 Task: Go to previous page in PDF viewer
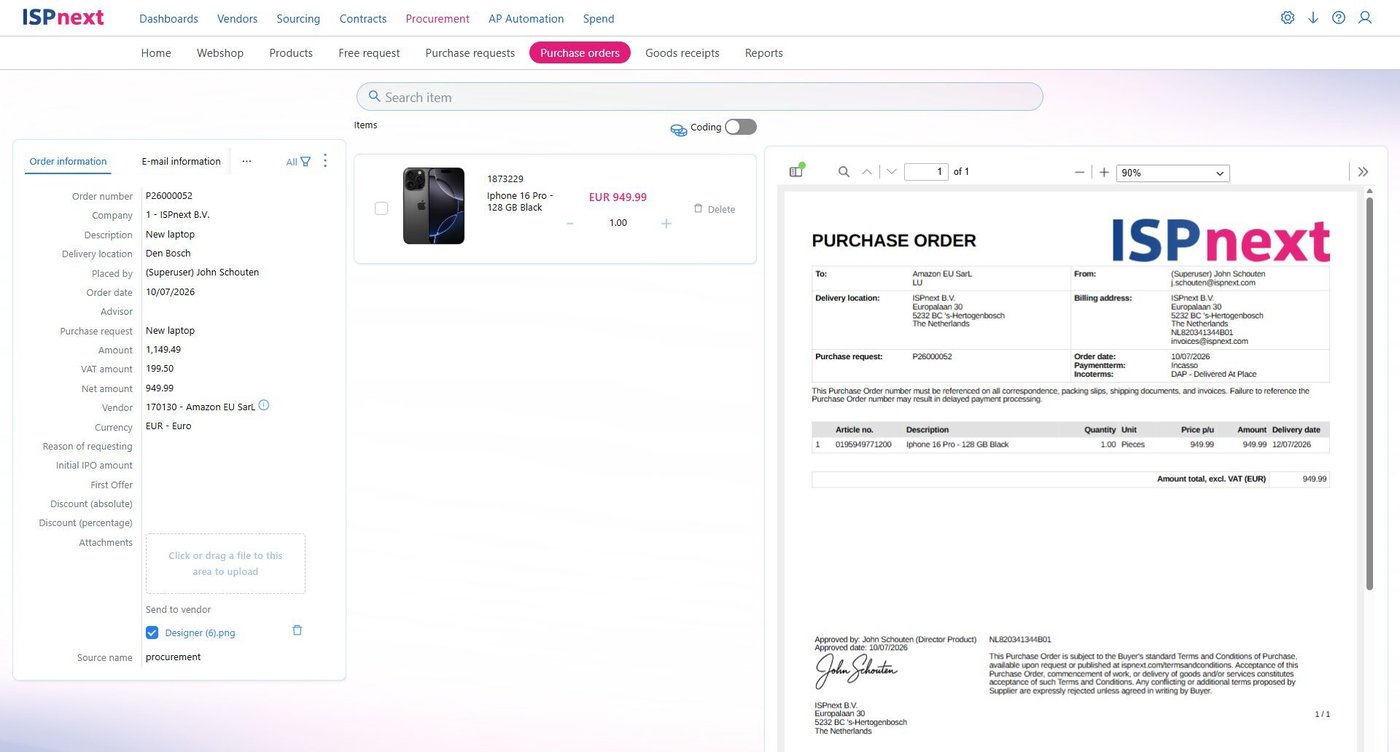867,172
